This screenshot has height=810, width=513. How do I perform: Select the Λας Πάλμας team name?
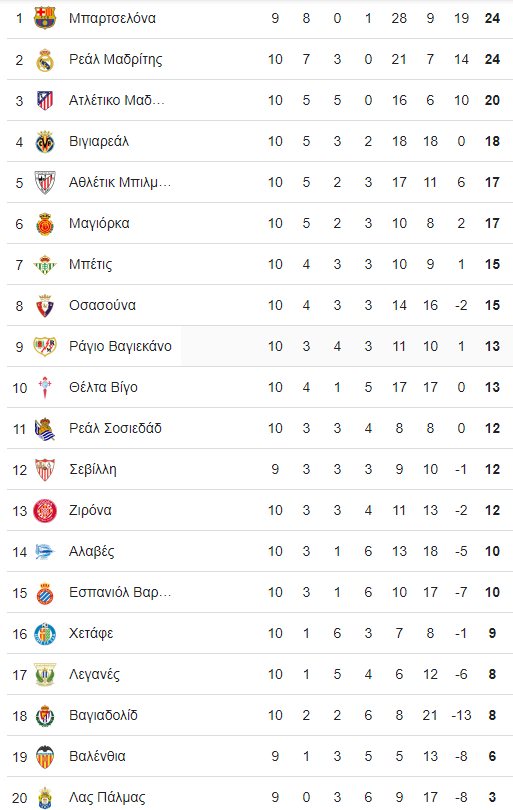[107, 798]
